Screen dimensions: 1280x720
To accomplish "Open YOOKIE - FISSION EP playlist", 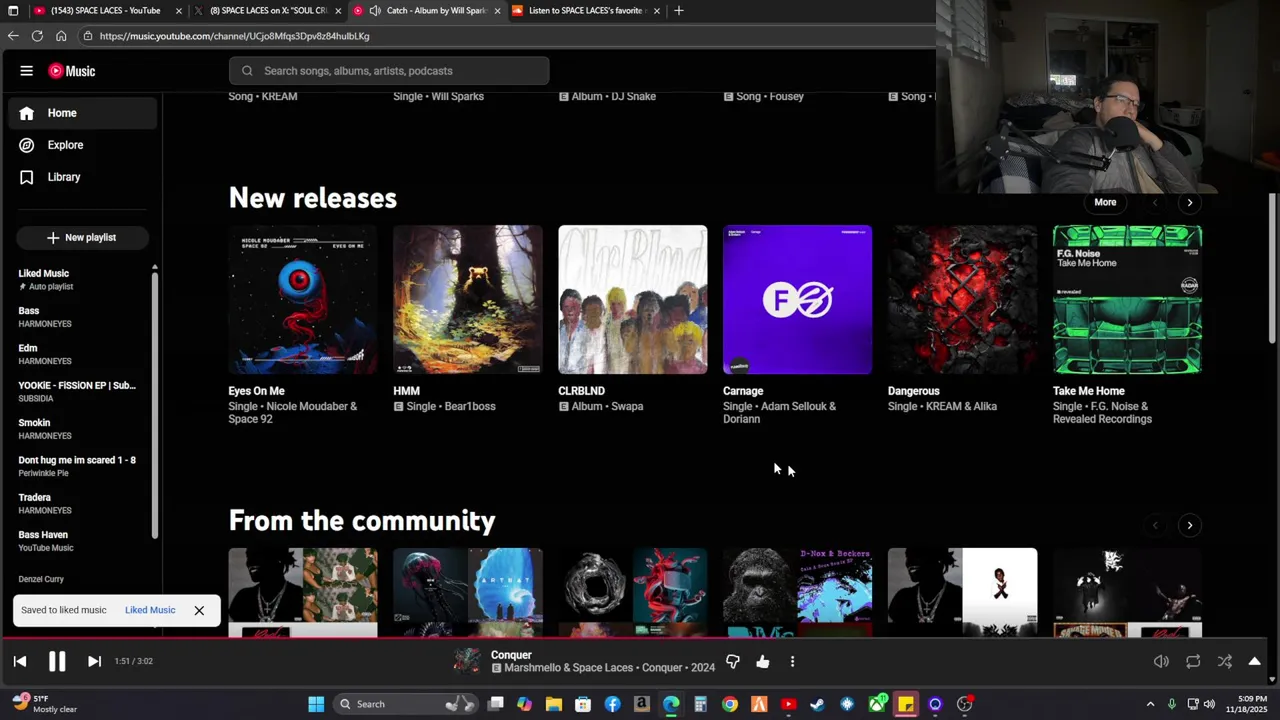I will 80,391.
